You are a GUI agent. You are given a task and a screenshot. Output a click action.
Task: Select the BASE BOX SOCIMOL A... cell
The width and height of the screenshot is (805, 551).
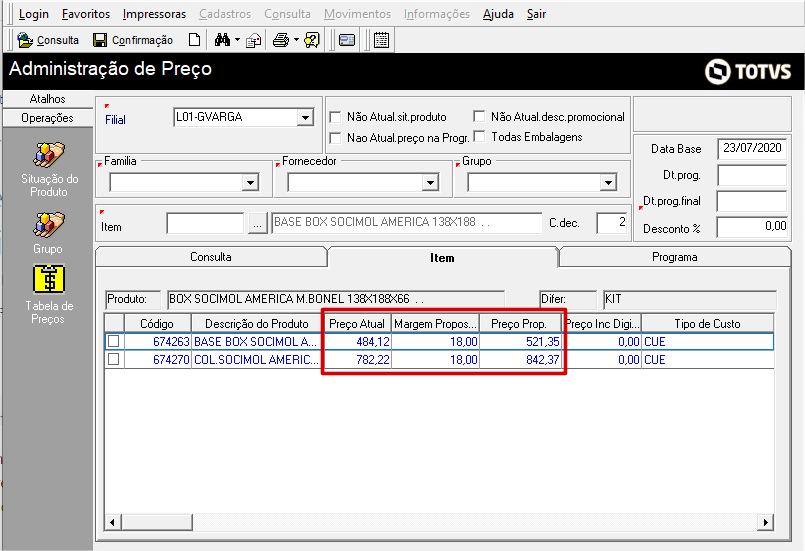click(257, 341)
